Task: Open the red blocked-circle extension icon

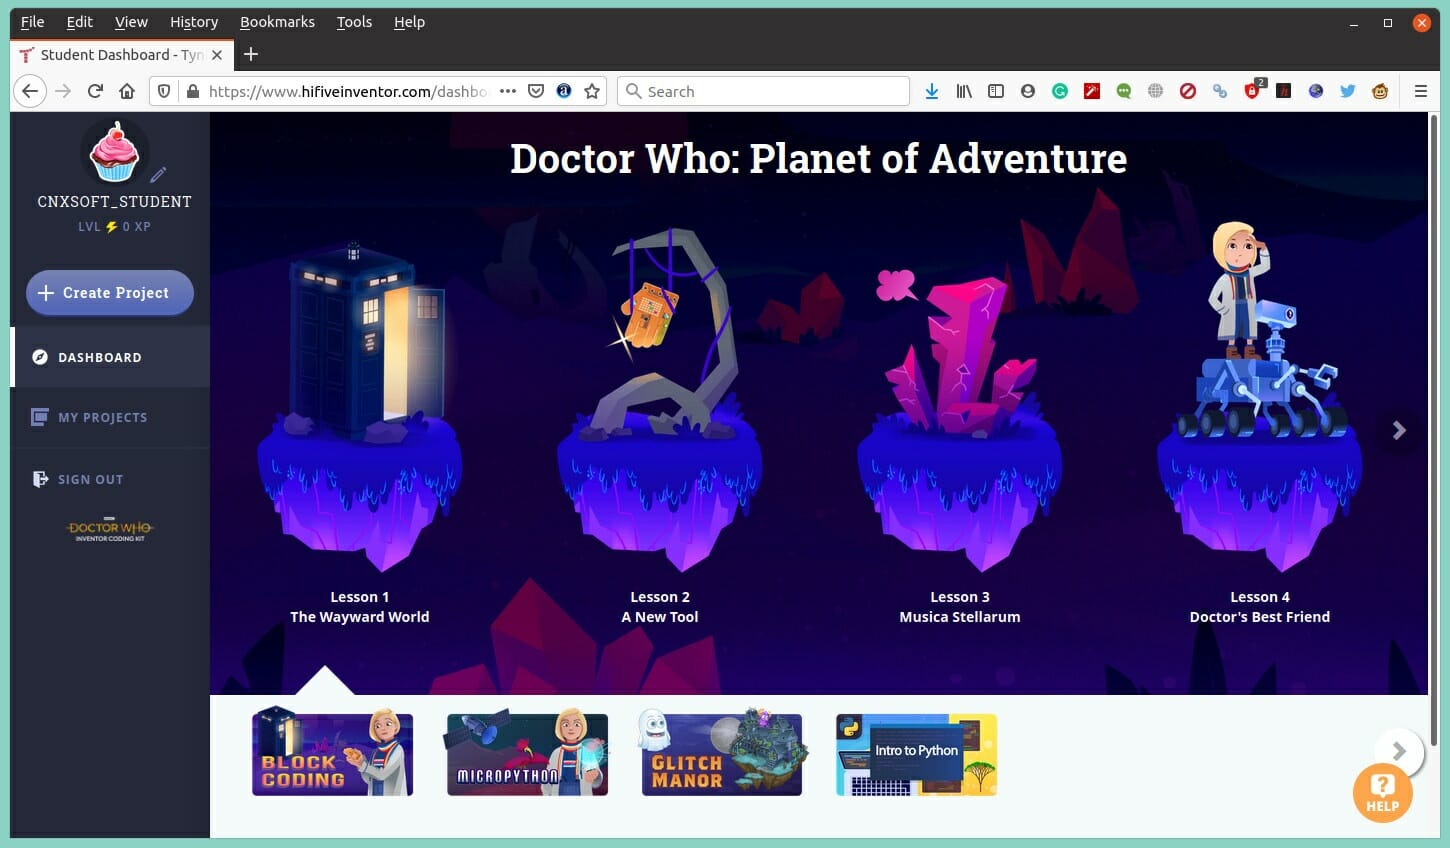Action: tap(1188, 91)
